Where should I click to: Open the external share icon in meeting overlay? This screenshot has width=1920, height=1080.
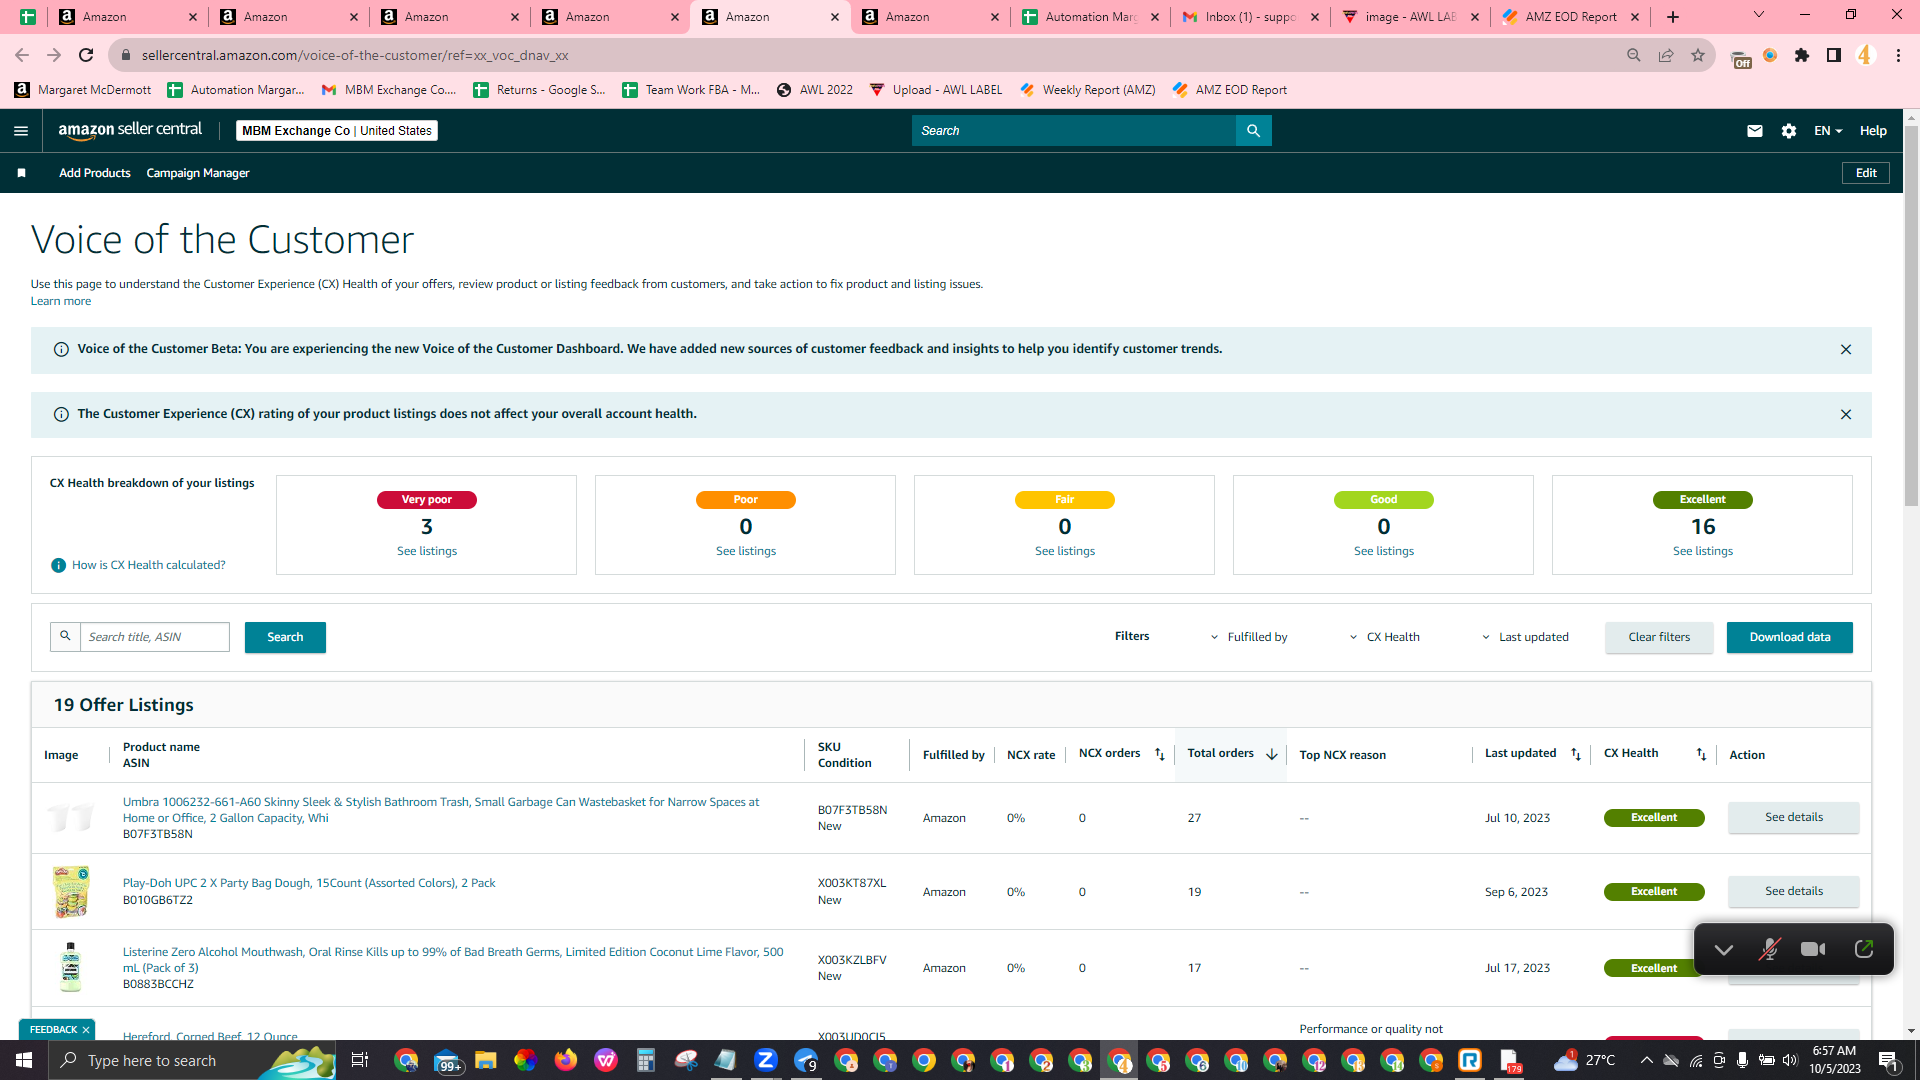point(1864,949)
